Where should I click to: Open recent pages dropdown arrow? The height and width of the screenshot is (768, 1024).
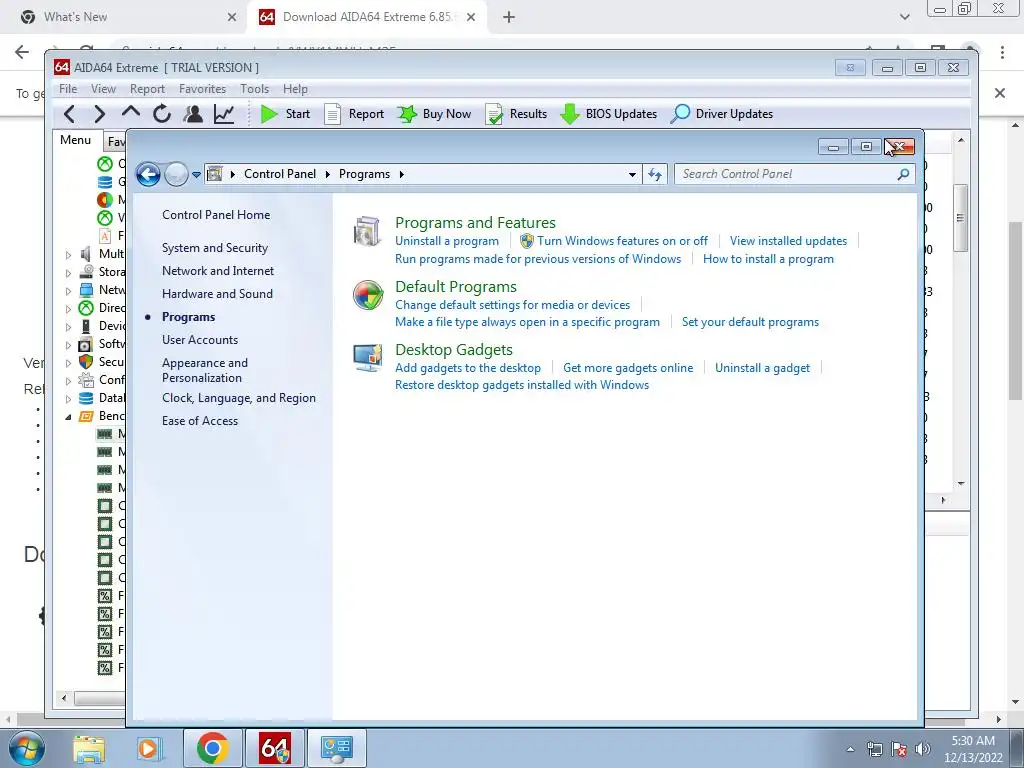(x=197, y=175)
